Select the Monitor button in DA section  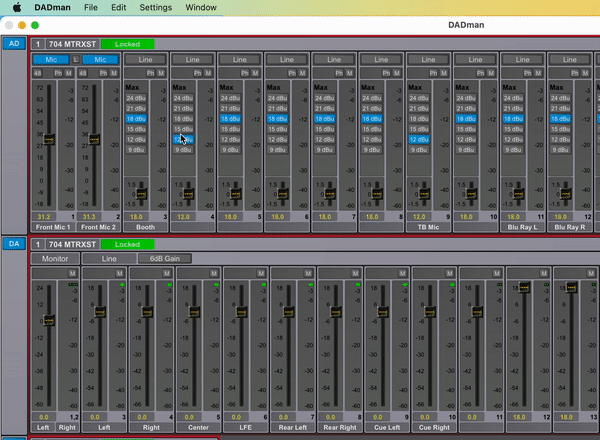coord(55,259)
